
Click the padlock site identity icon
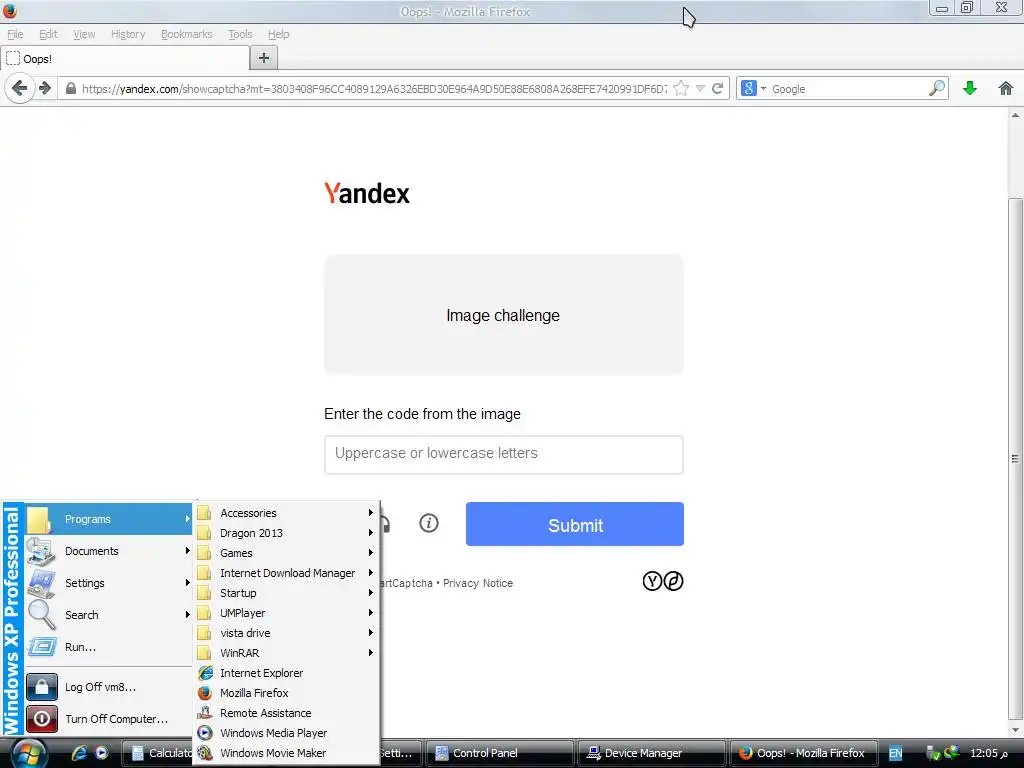[71, 88]
